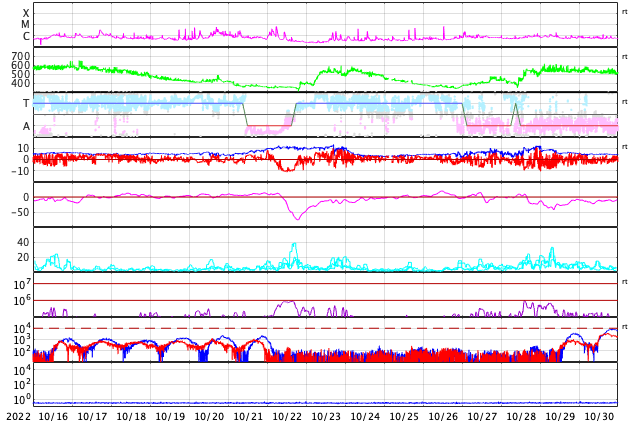Click the A label on the sector panel
The image size is (634, 424).
click(26, 127)
